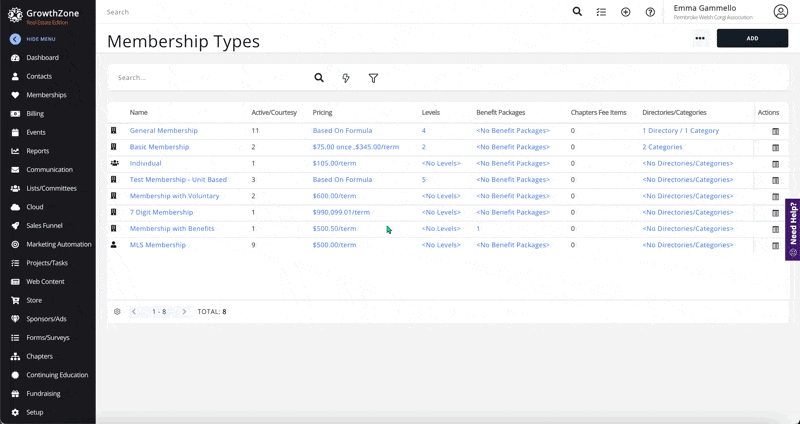Click the lightning bolt quick actions icon
The width and height of the screenshot is (800, 424).
(346, 78)
